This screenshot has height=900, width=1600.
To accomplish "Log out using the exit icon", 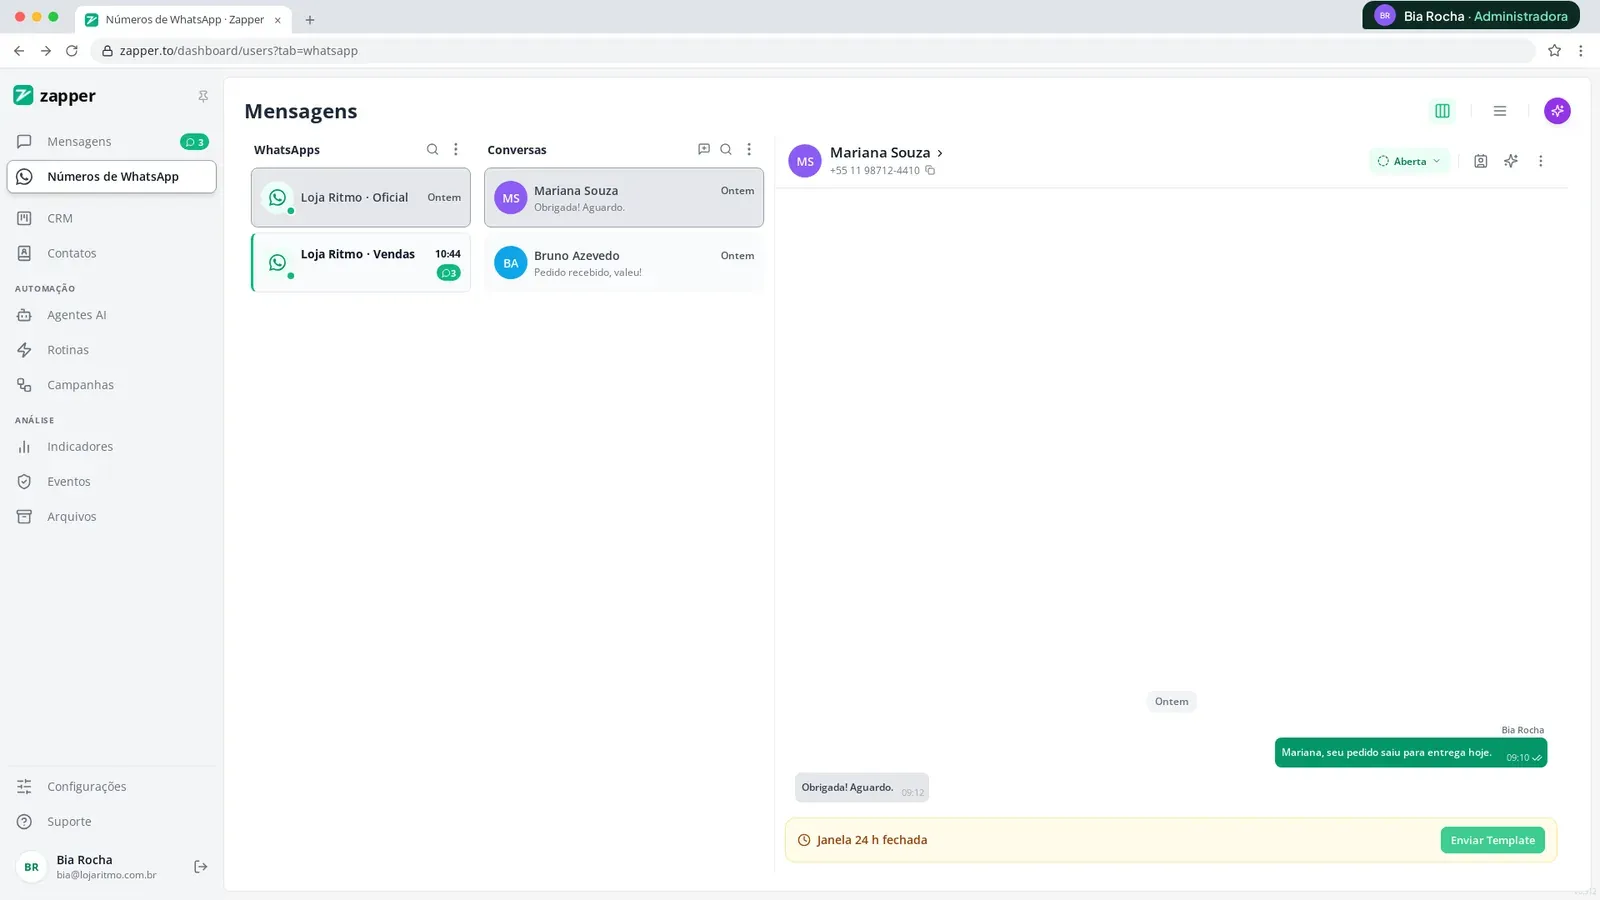I will pos(201,867).
